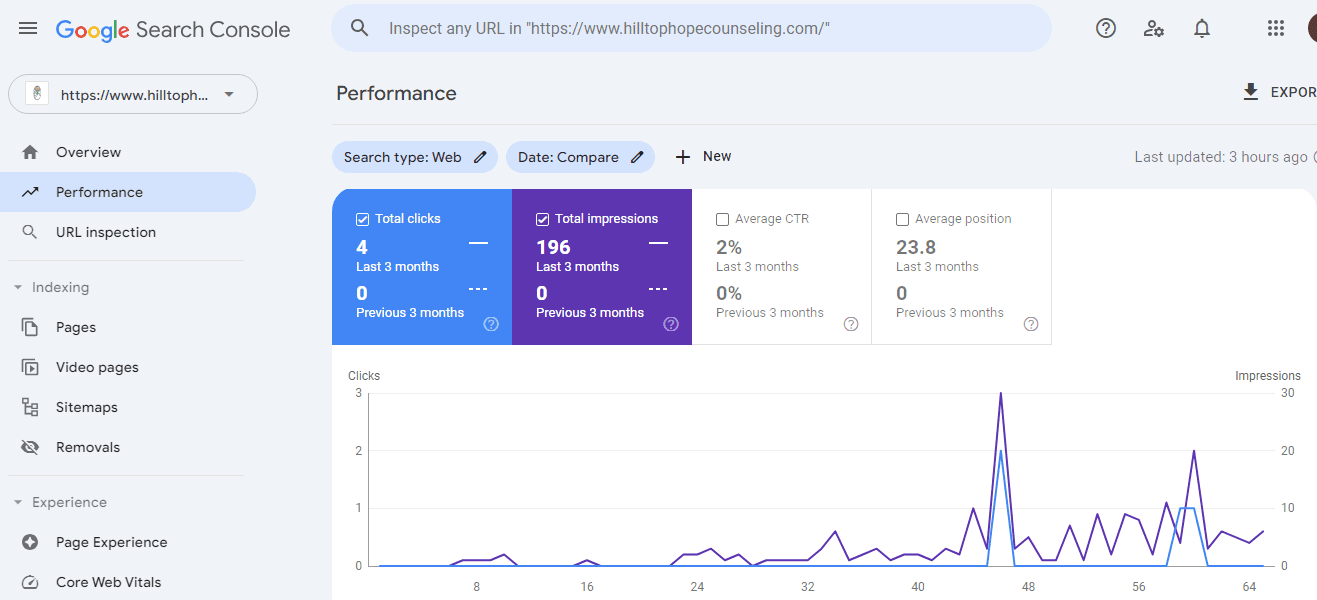
Task: Check the Average position checkbox
Action: [x=903, y=219]
